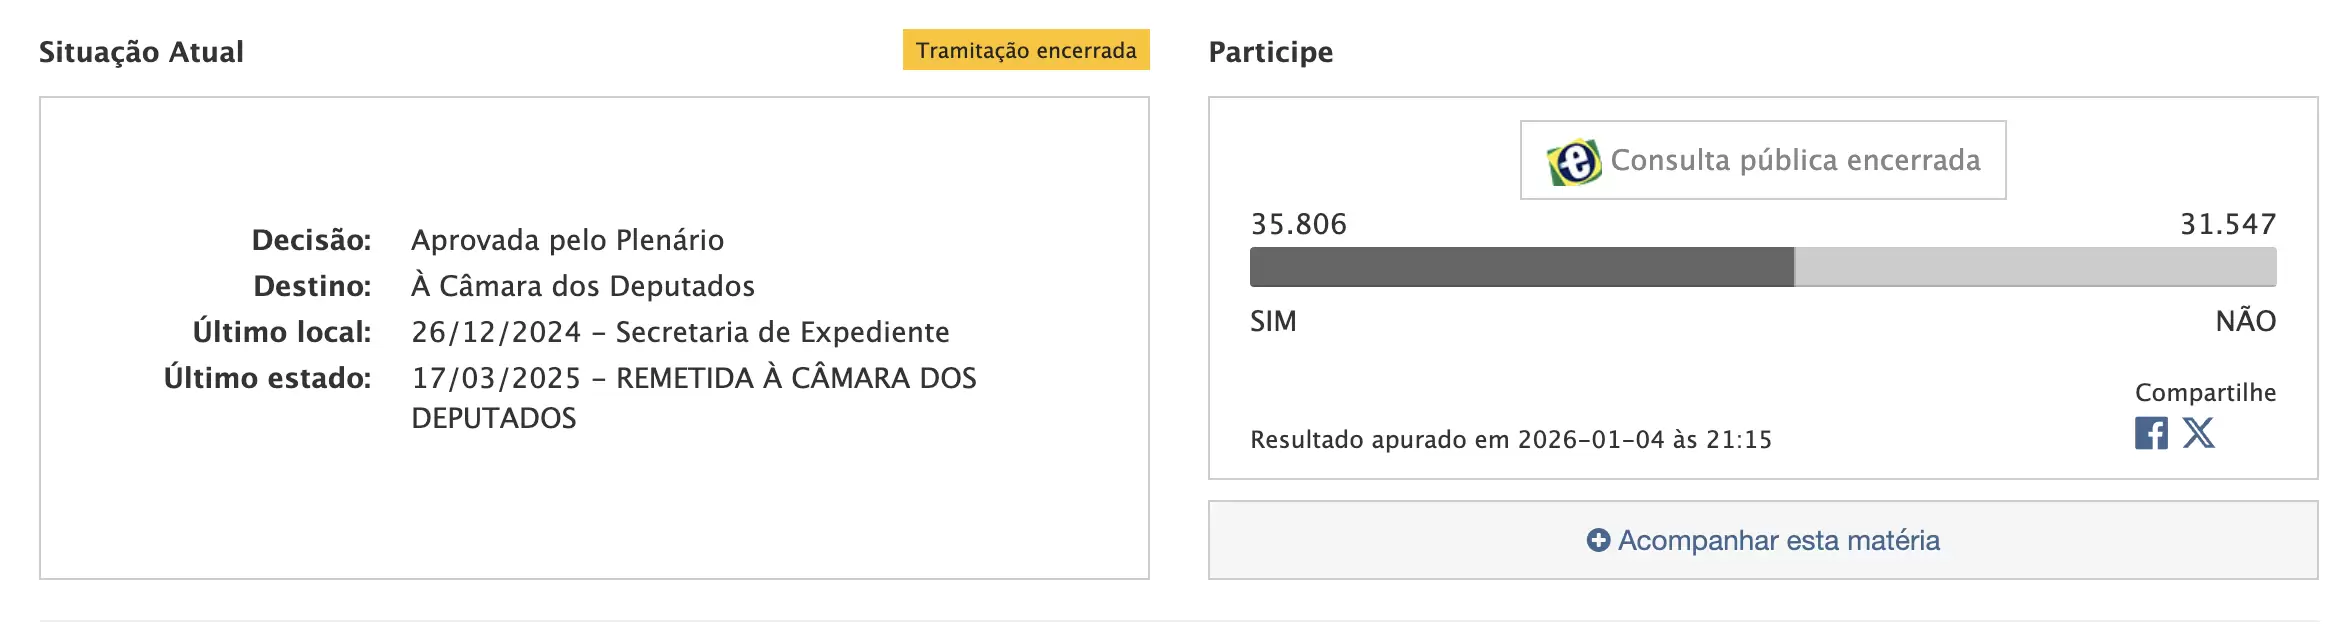Click the e-Cidadania logo icon
2351x624 pixels.
tap(1574, 162)
